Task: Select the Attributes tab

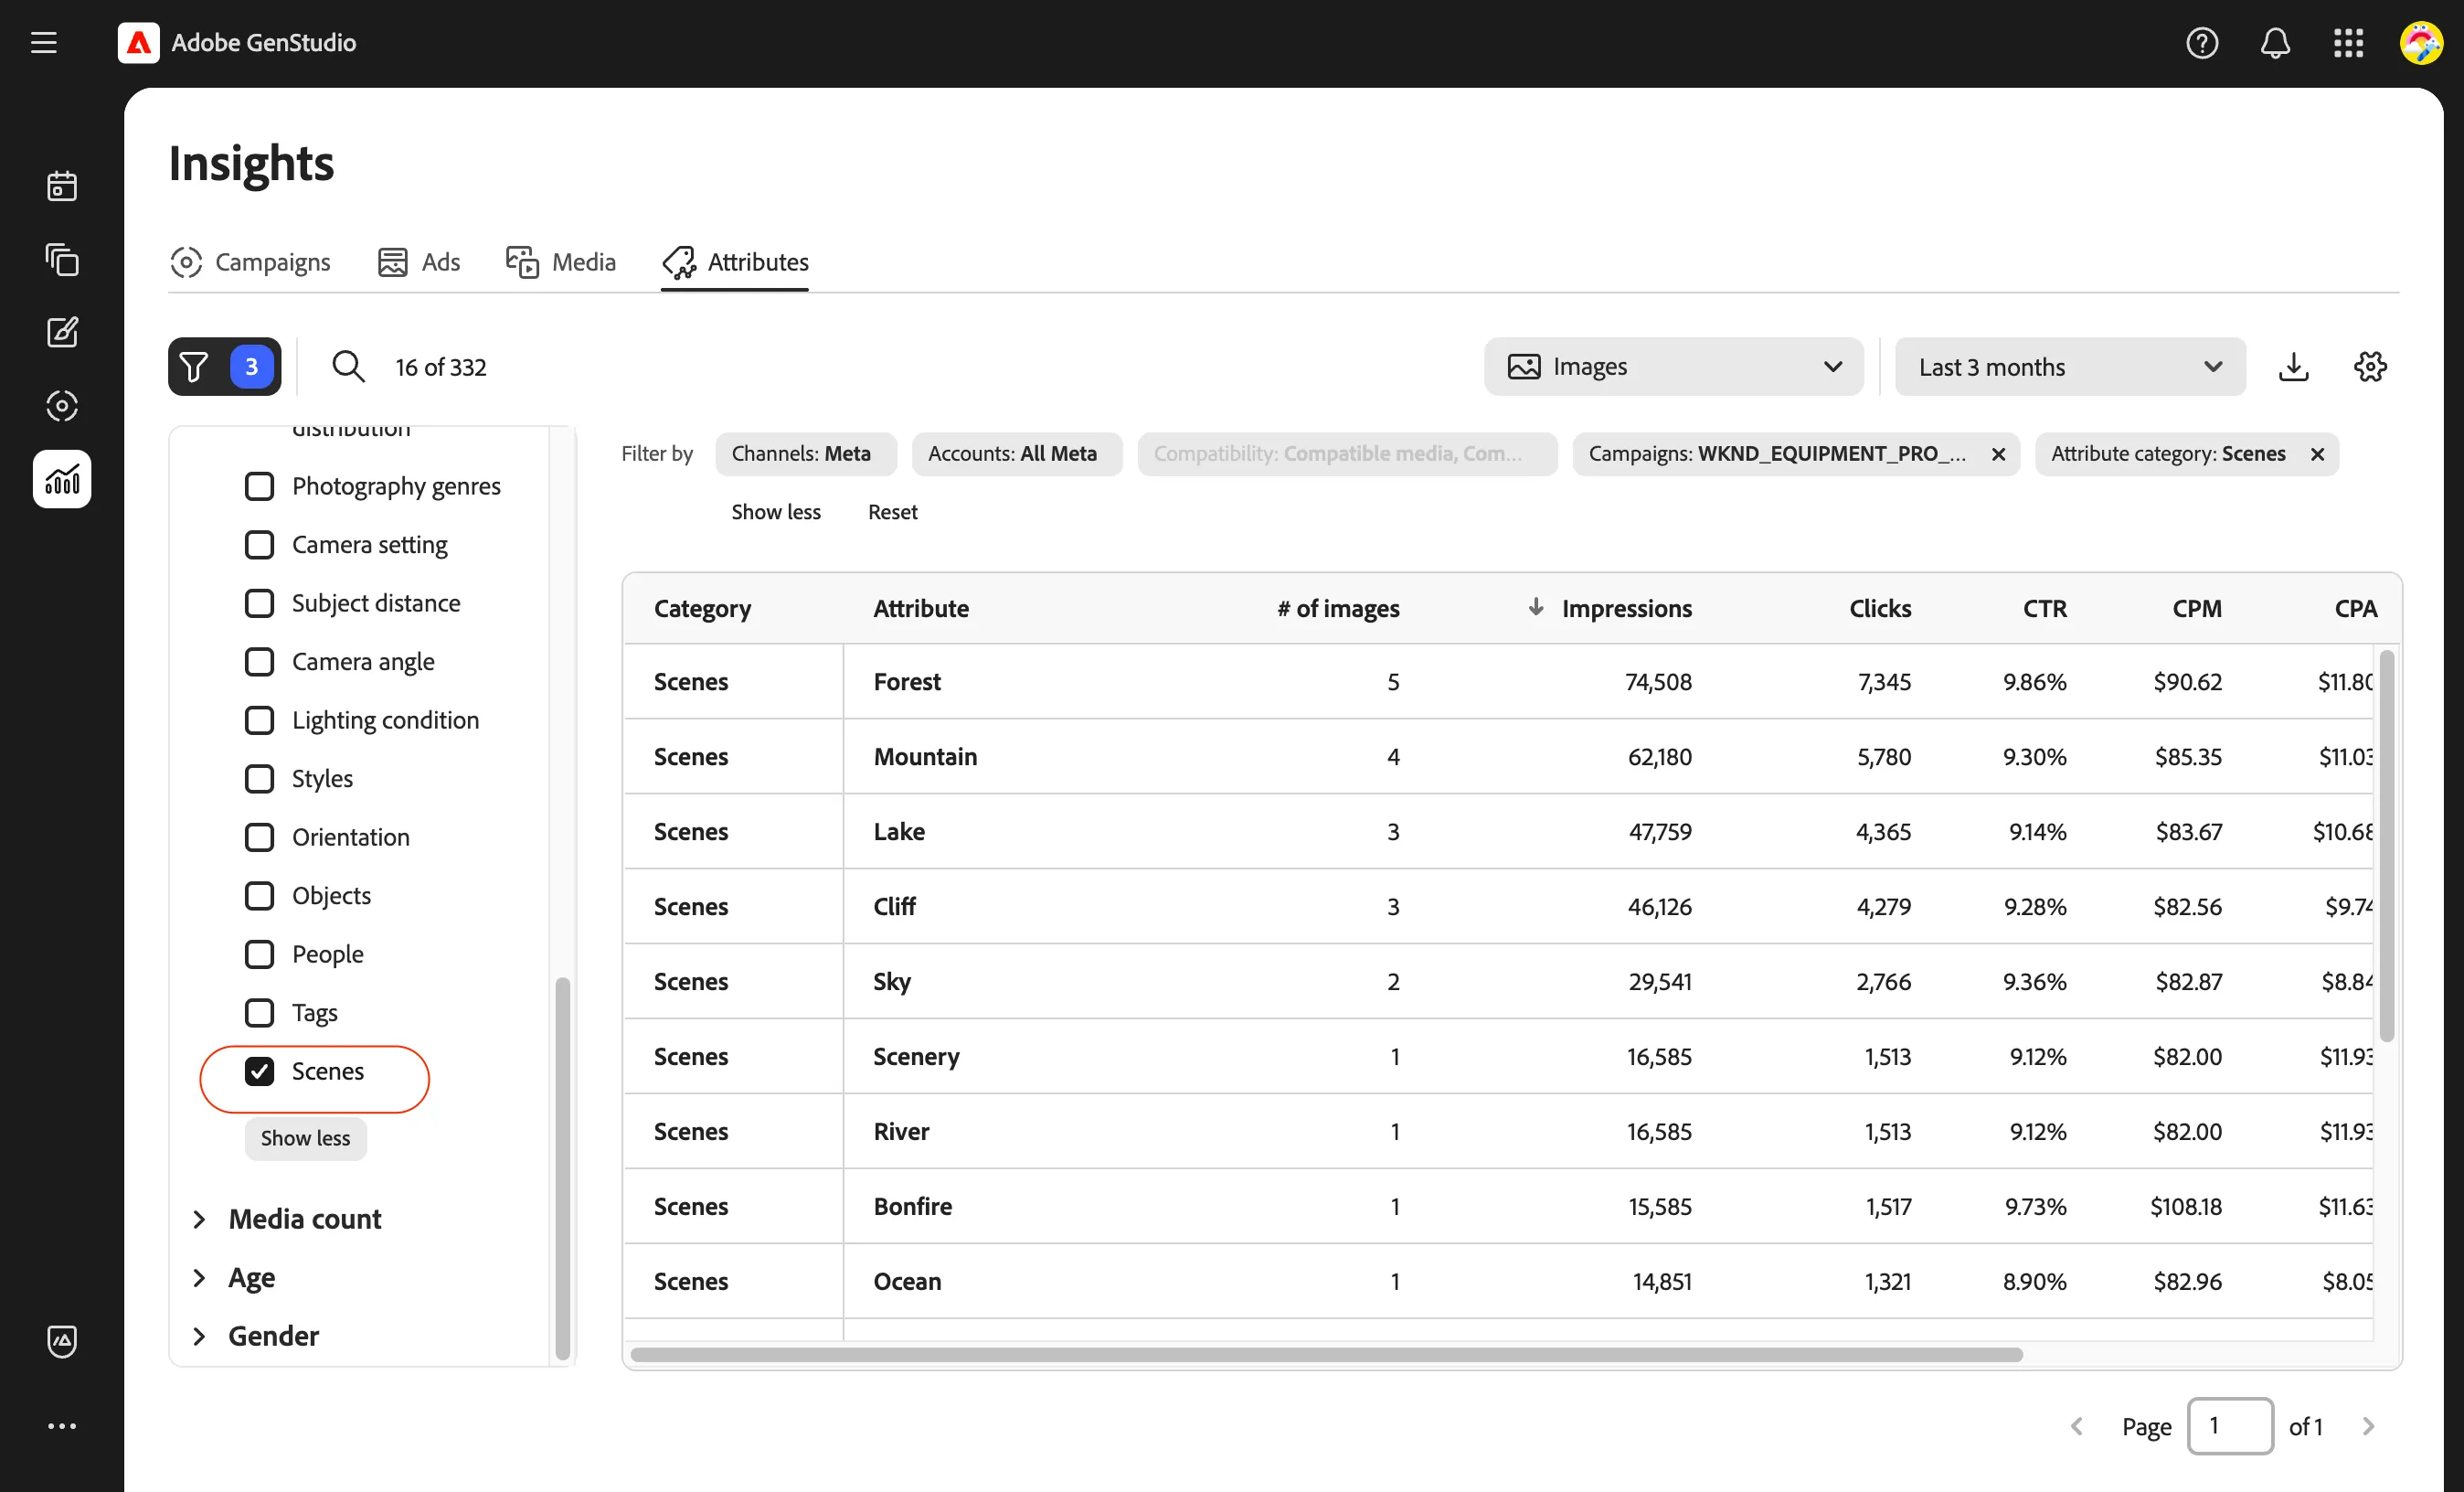Action: click(735, 262)
